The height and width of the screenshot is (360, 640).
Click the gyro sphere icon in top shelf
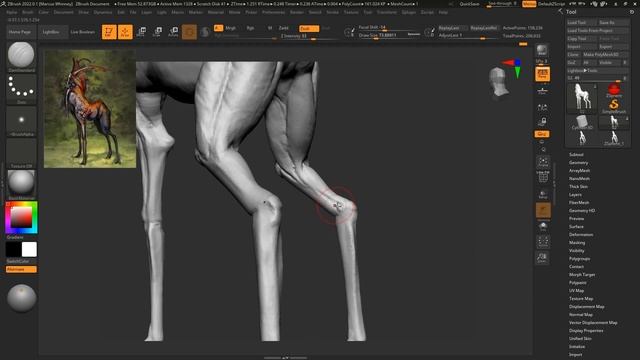tap(189, 32)
